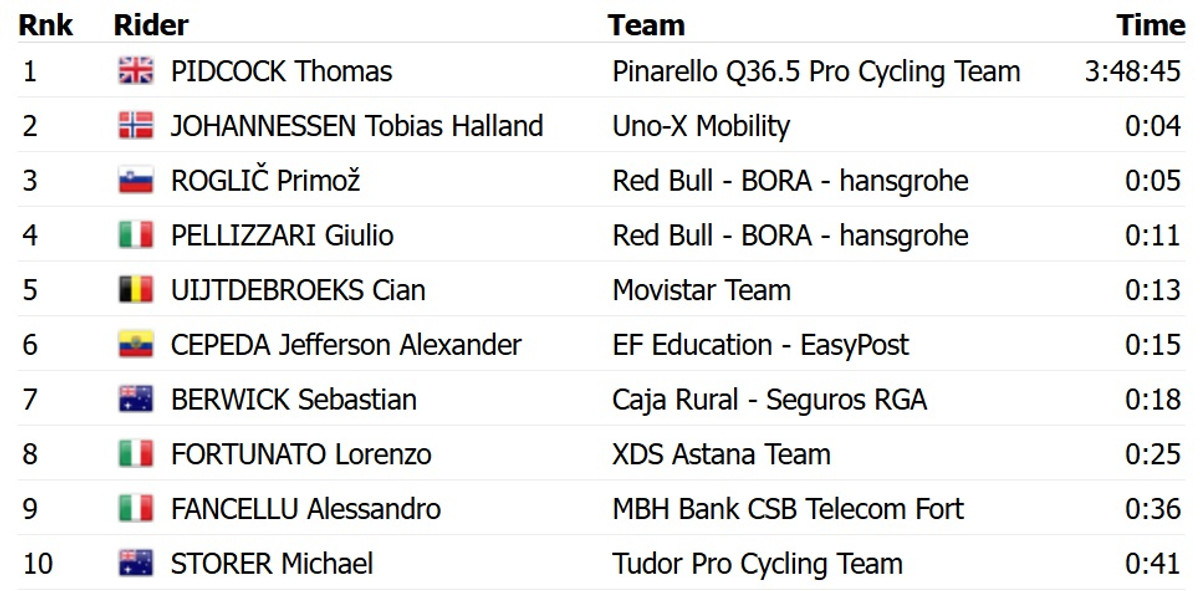Sort results by the Rnk column header
The image size is (1200, 591).
46,25
